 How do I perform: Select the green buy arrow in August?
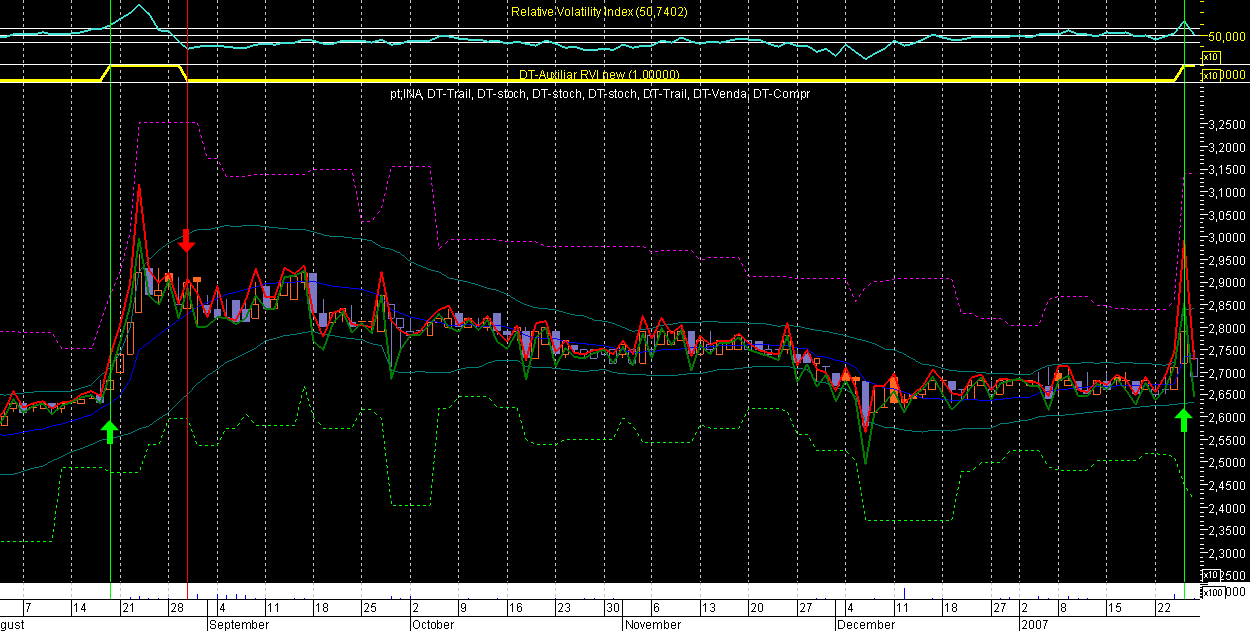coord(110,431)
